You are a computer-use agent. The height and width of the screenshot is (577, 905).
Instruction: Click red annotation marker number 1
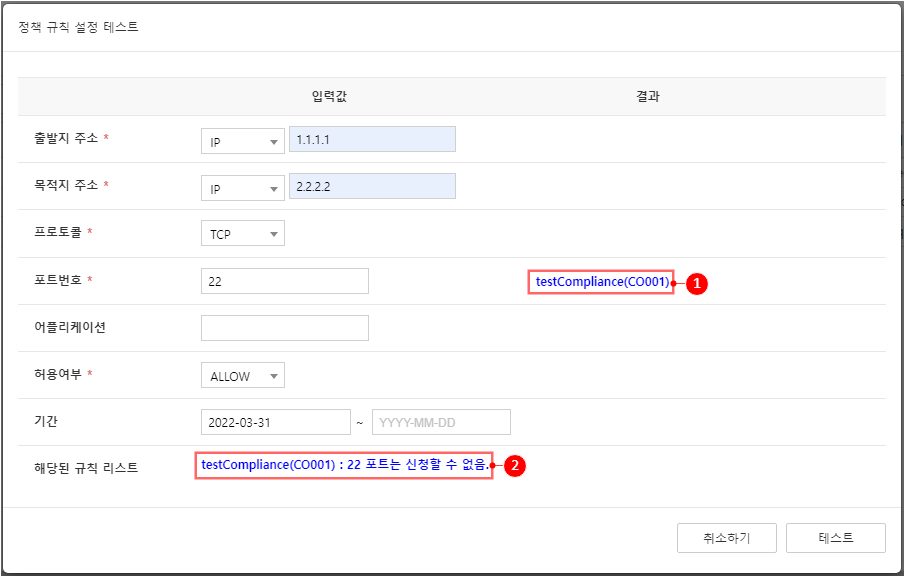(x=697, y=283)
